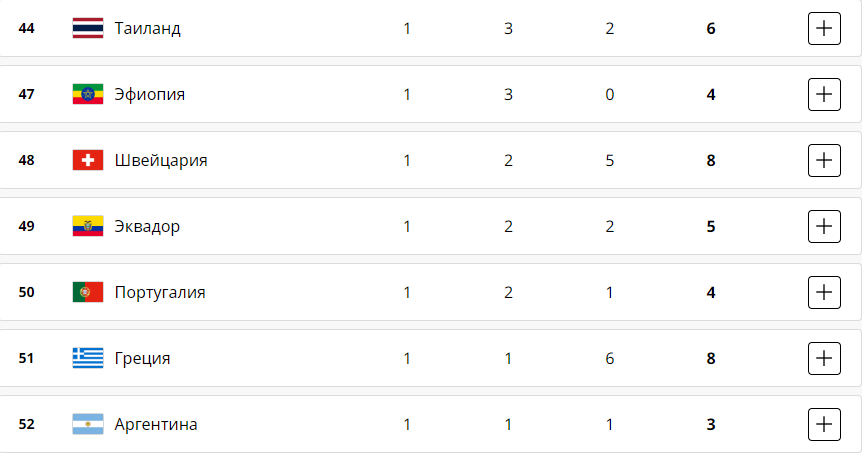Select country name Таиланд
Screen dimensions: 862x453
pos(147,29)
